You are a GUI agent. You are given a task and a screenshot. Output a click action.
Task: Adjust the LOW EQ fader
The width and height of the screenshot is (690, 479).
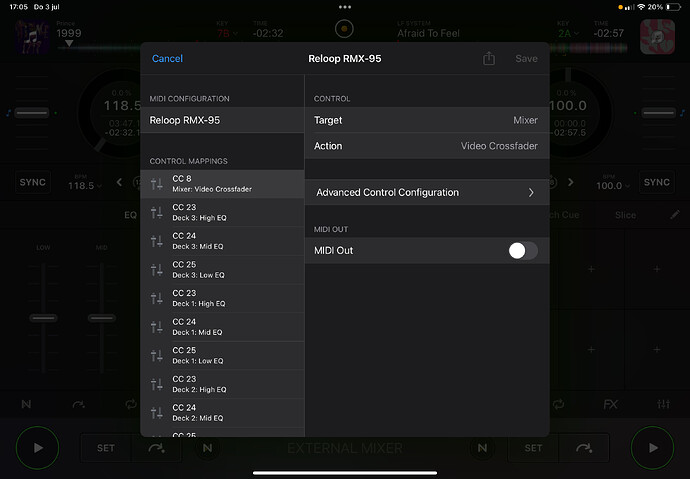(43, 318)
